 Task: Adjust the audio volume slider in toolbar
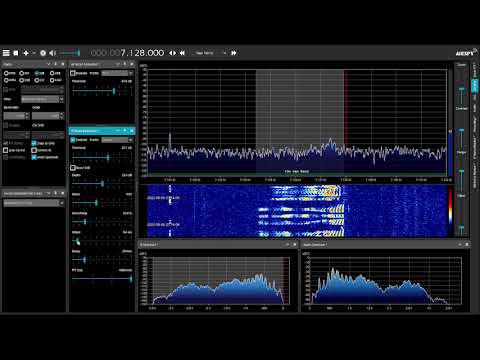pos(70,53)
